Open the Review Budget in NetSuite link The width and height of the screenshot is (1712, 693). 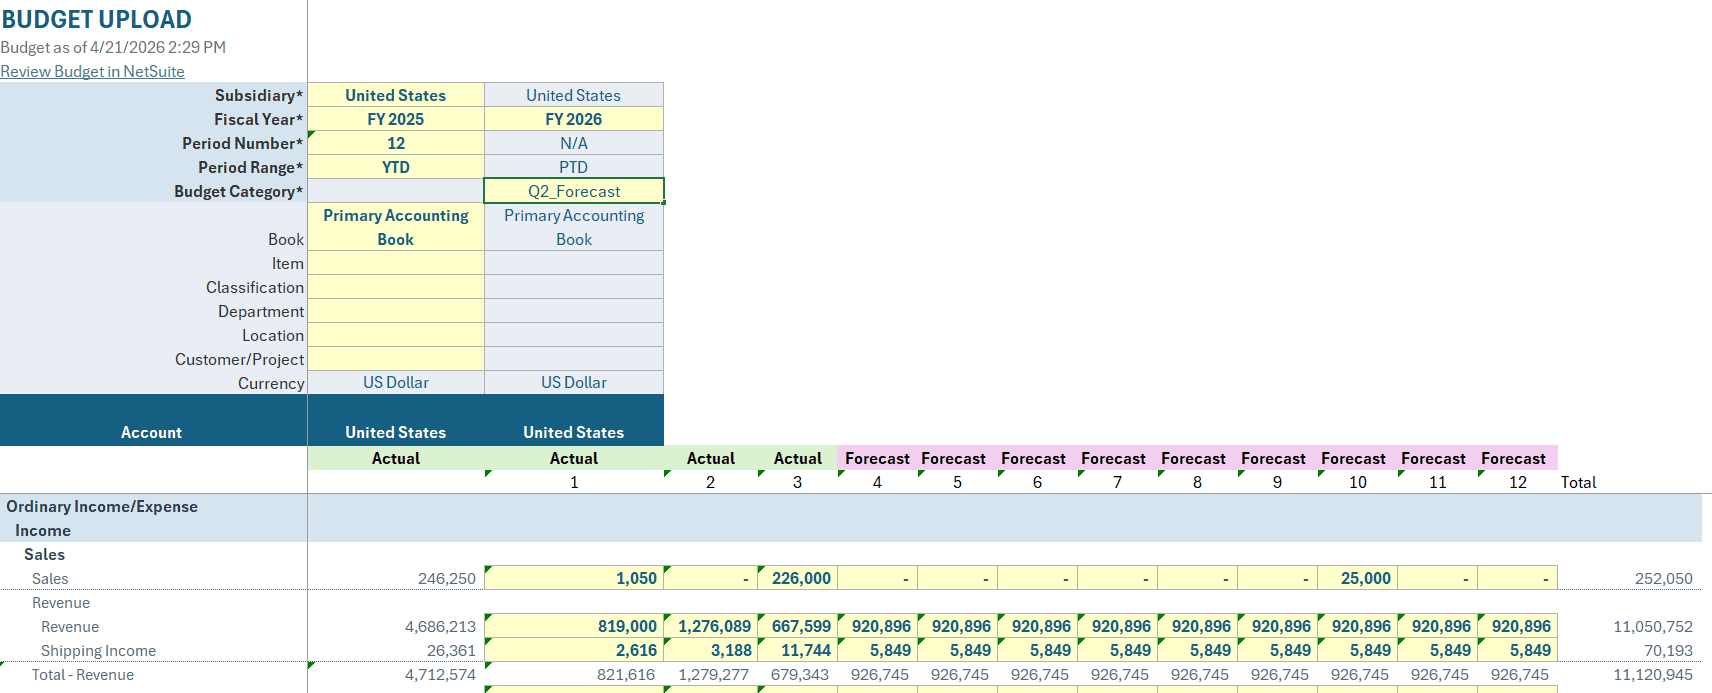pos(92,71)
